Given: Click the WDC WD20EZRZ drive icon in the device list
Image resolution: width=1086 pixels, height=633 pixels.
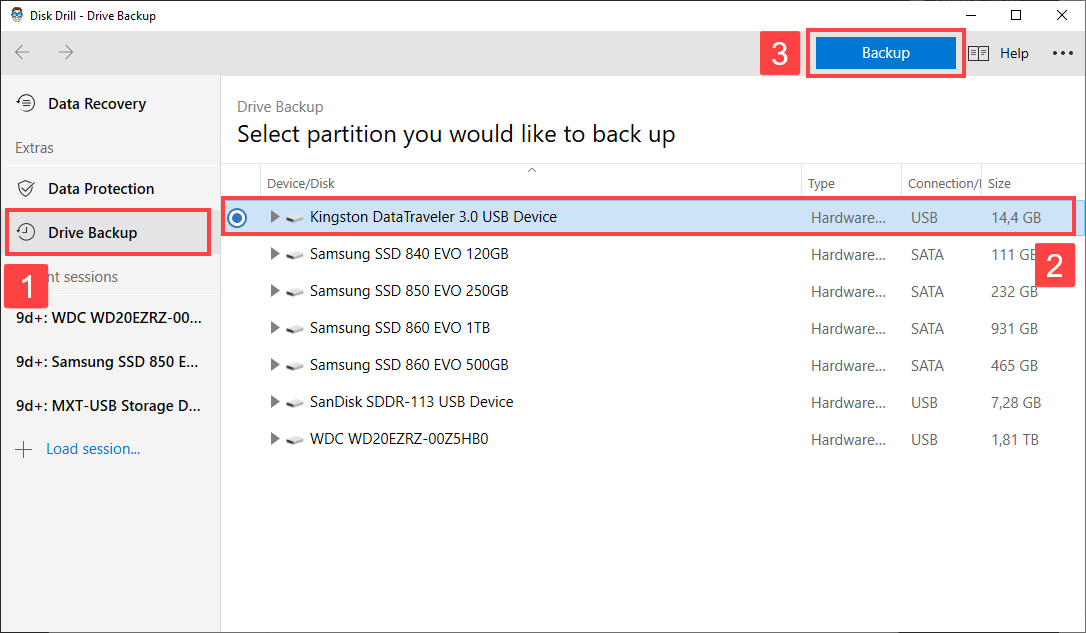Looking at the screenshot, I should (294, 440).
